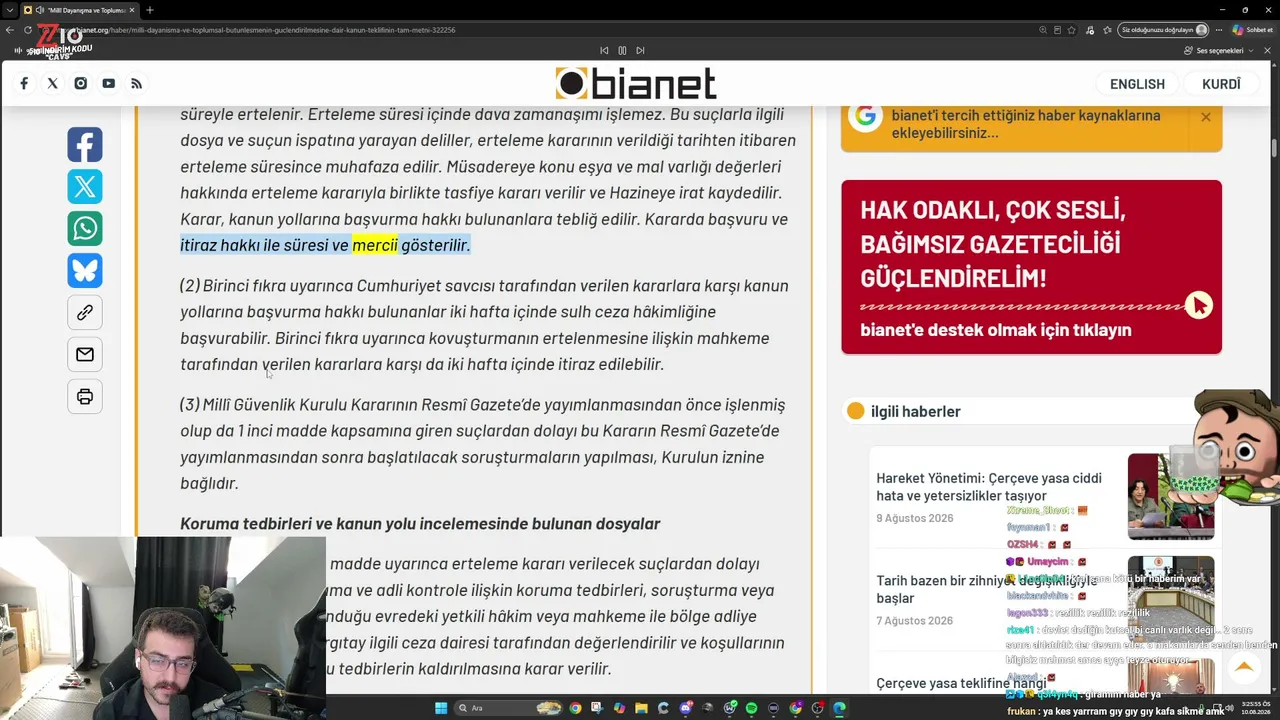1280x720 pixels.
Task: Share the article on Bluesky
Action: (85, 271)
